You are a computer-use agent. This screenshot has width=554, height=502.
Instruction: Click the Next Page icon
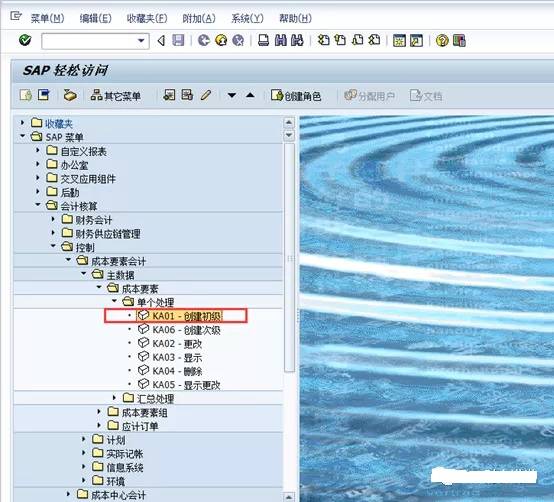coord(358,40)
